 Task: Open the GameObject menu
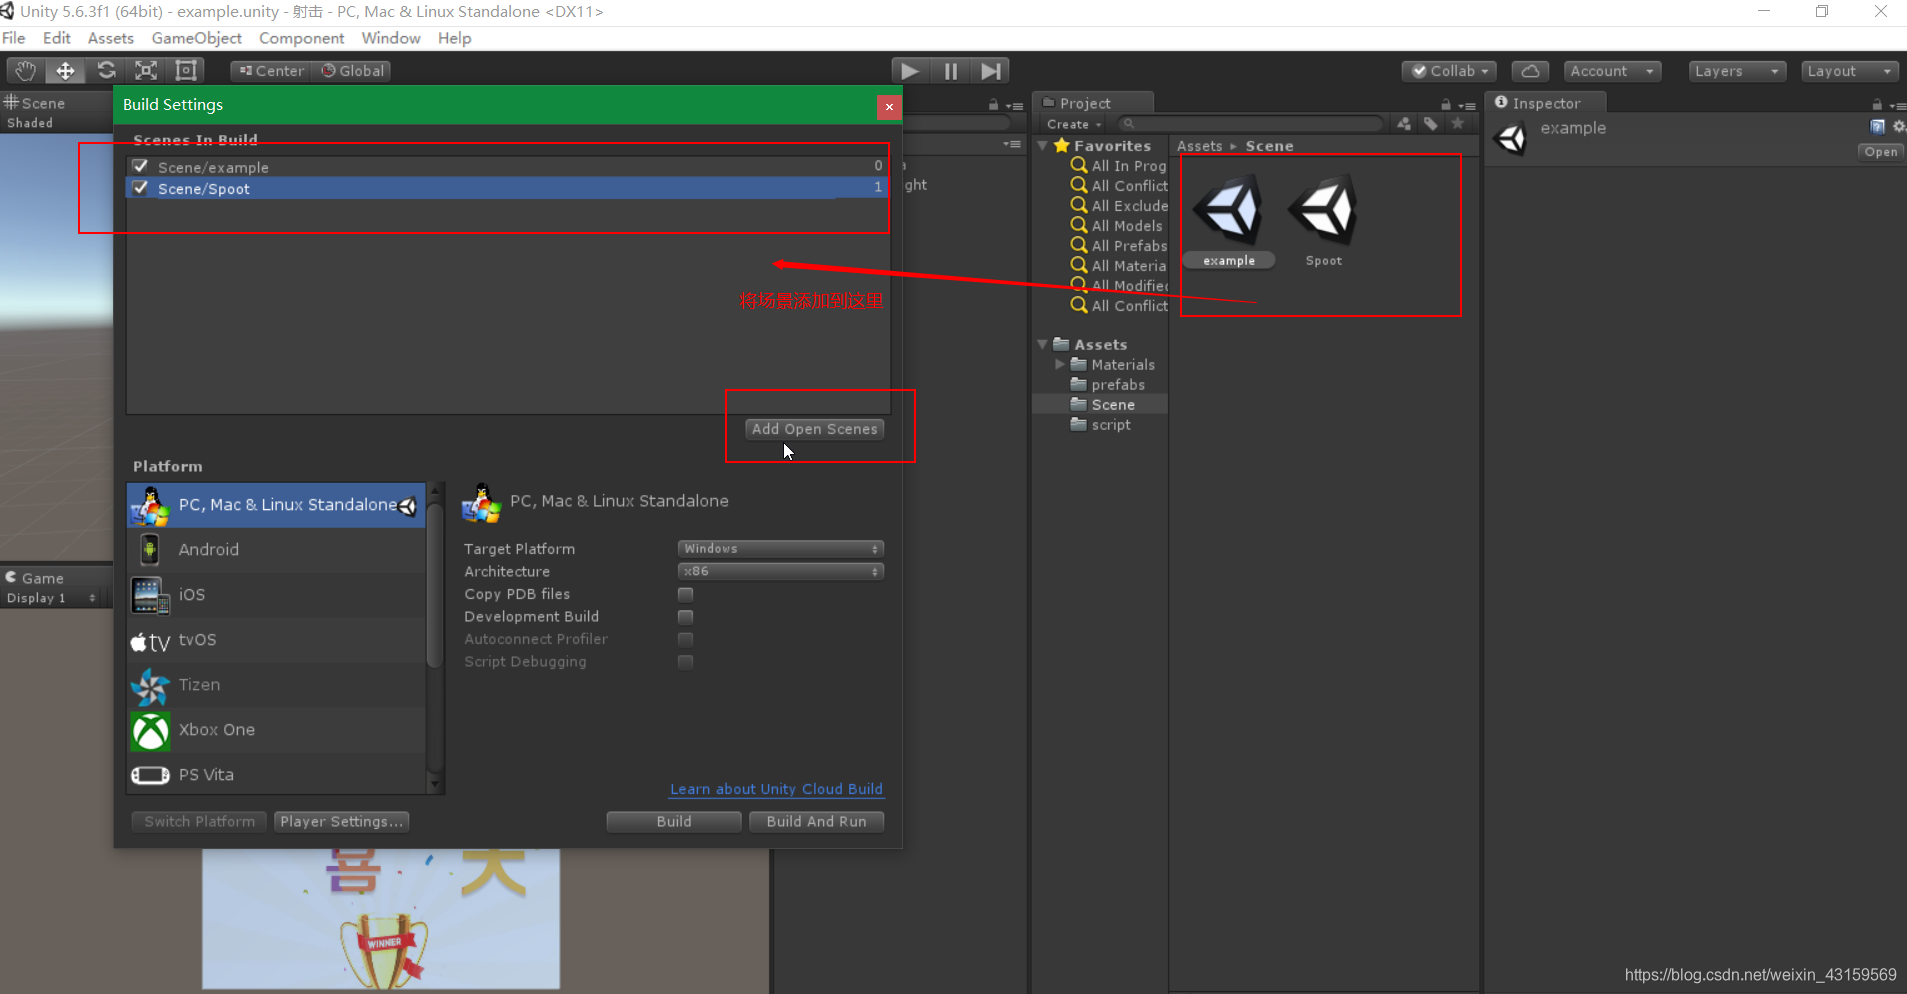[x=197, y=38]
